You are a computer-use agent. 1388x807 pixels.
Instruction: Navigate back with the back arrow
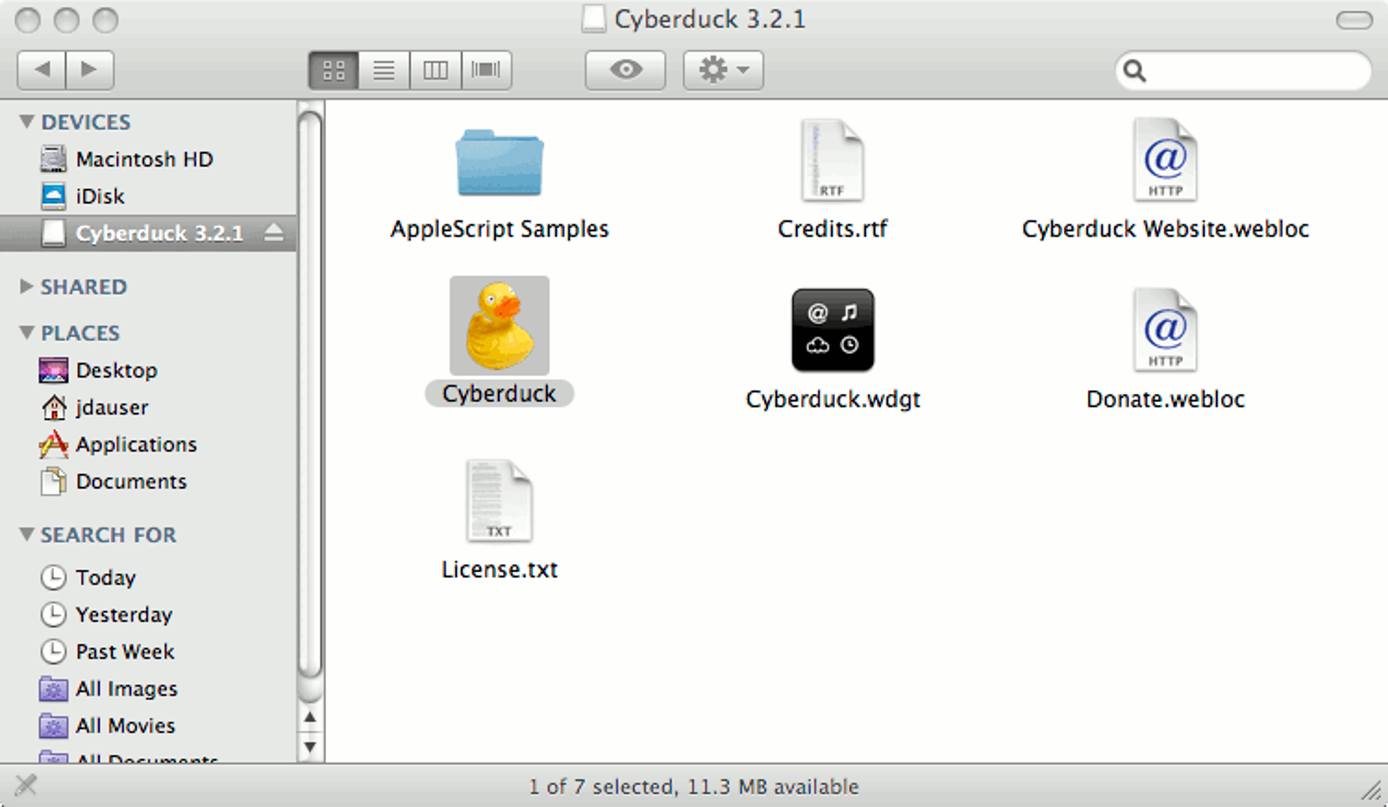42,70
